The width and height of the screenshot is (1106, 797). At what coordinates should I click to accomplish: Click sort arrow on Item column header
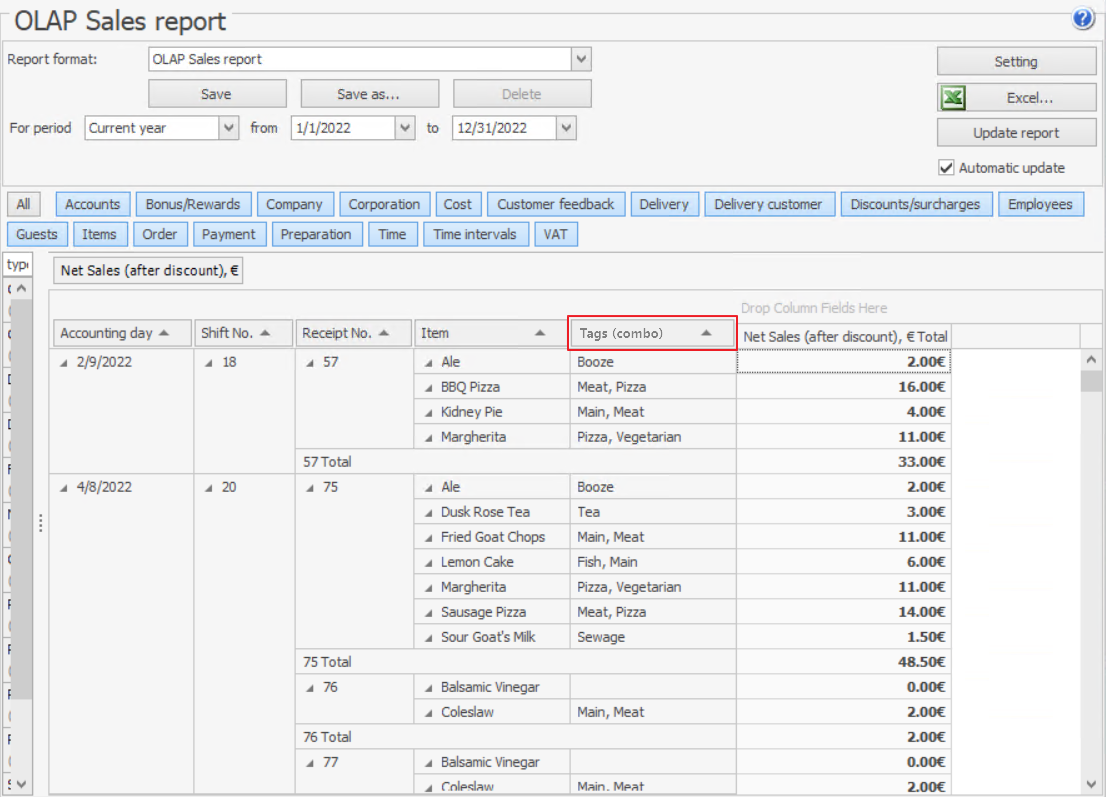pyautogui.click(x=540, y=333)
